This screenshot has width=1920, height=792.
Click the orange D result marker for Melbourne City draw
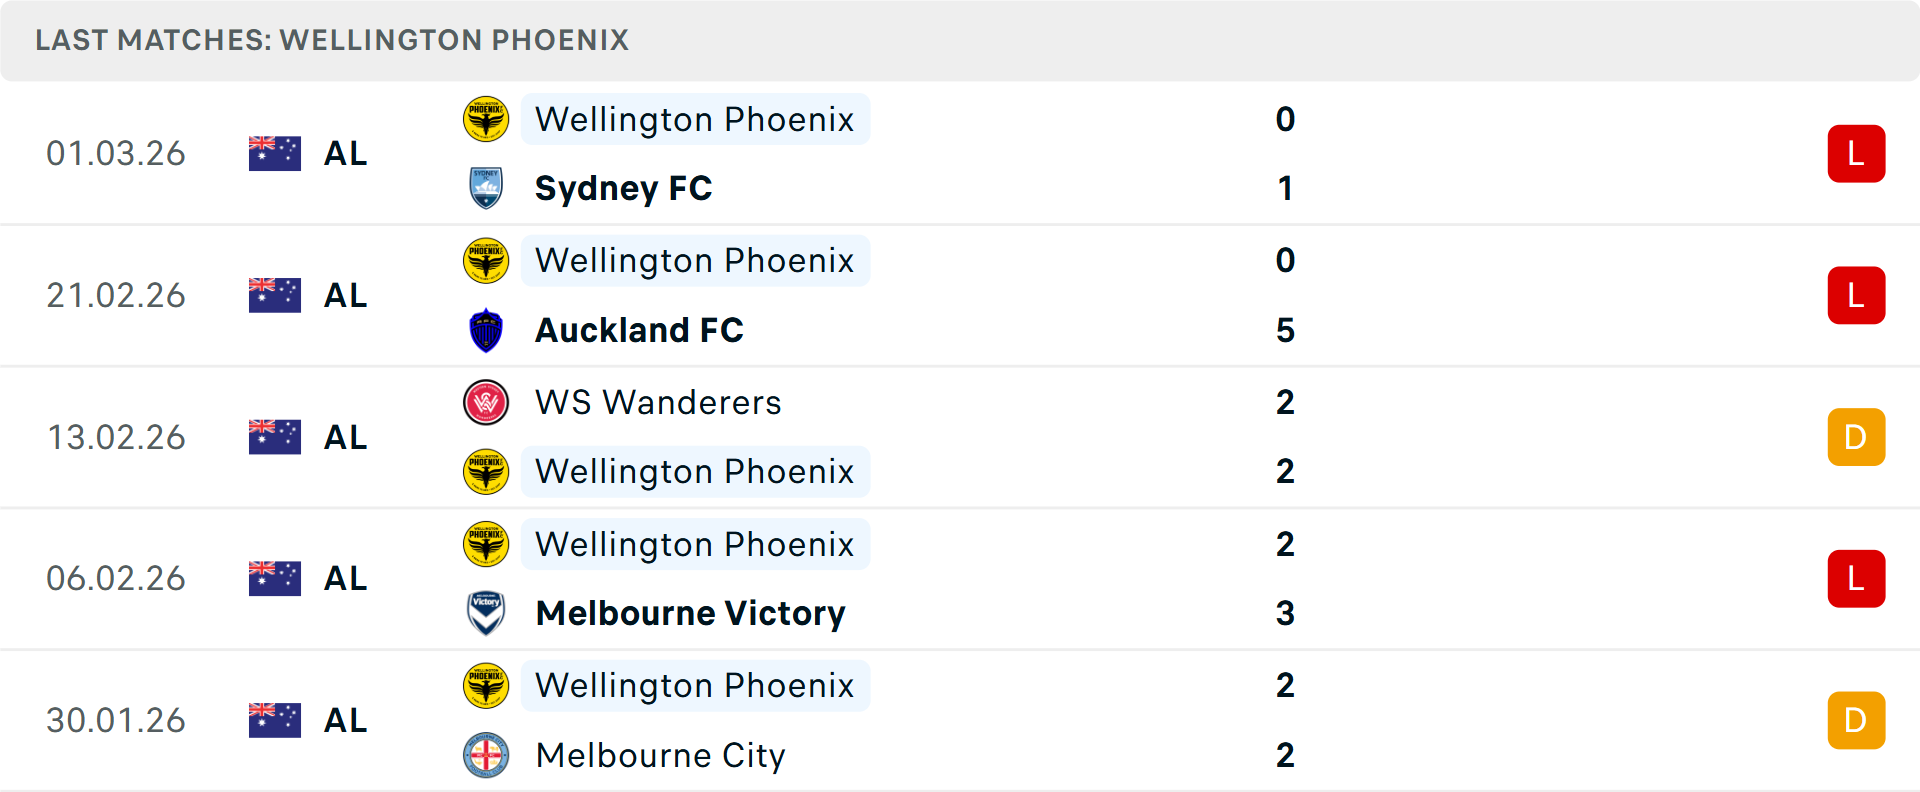(x=1856, y=718)
